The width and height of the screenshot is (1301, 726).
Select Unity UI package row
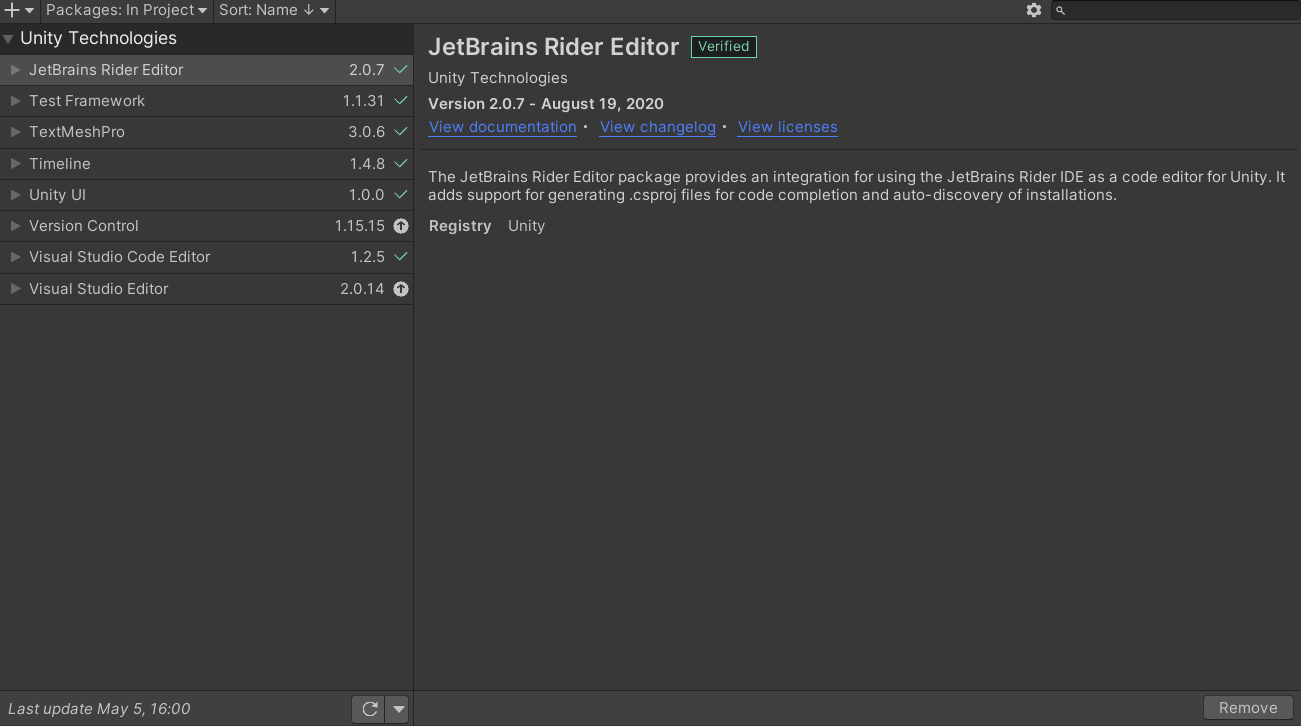(x=206, y=195)
